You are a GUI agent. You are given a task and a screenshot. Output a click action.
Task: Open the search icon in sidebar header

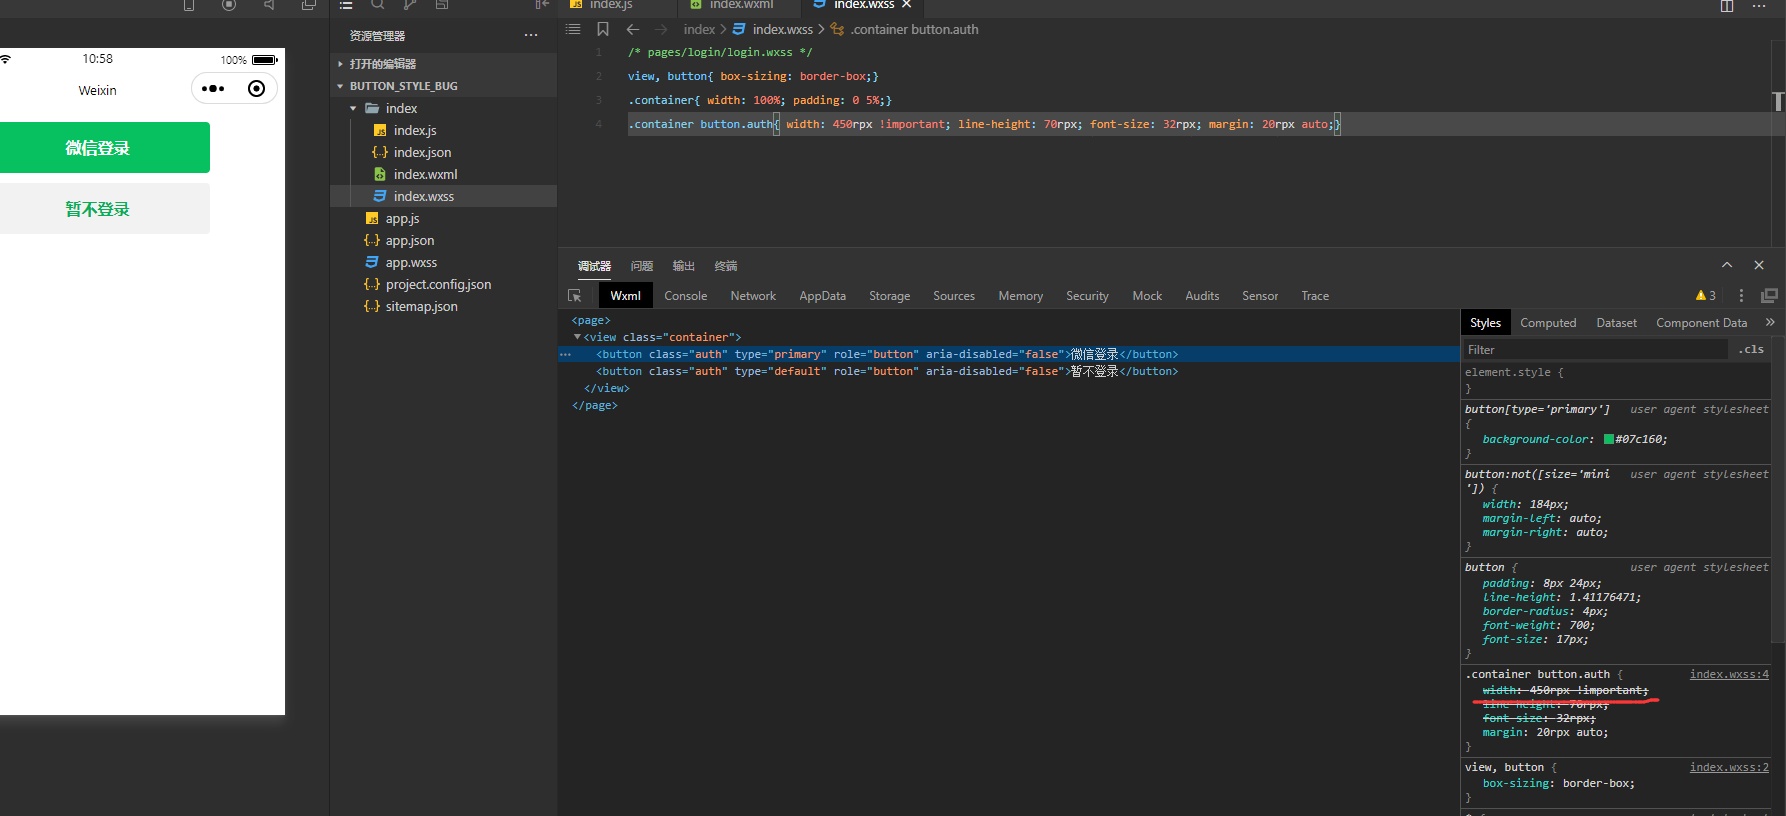(378, 5)
